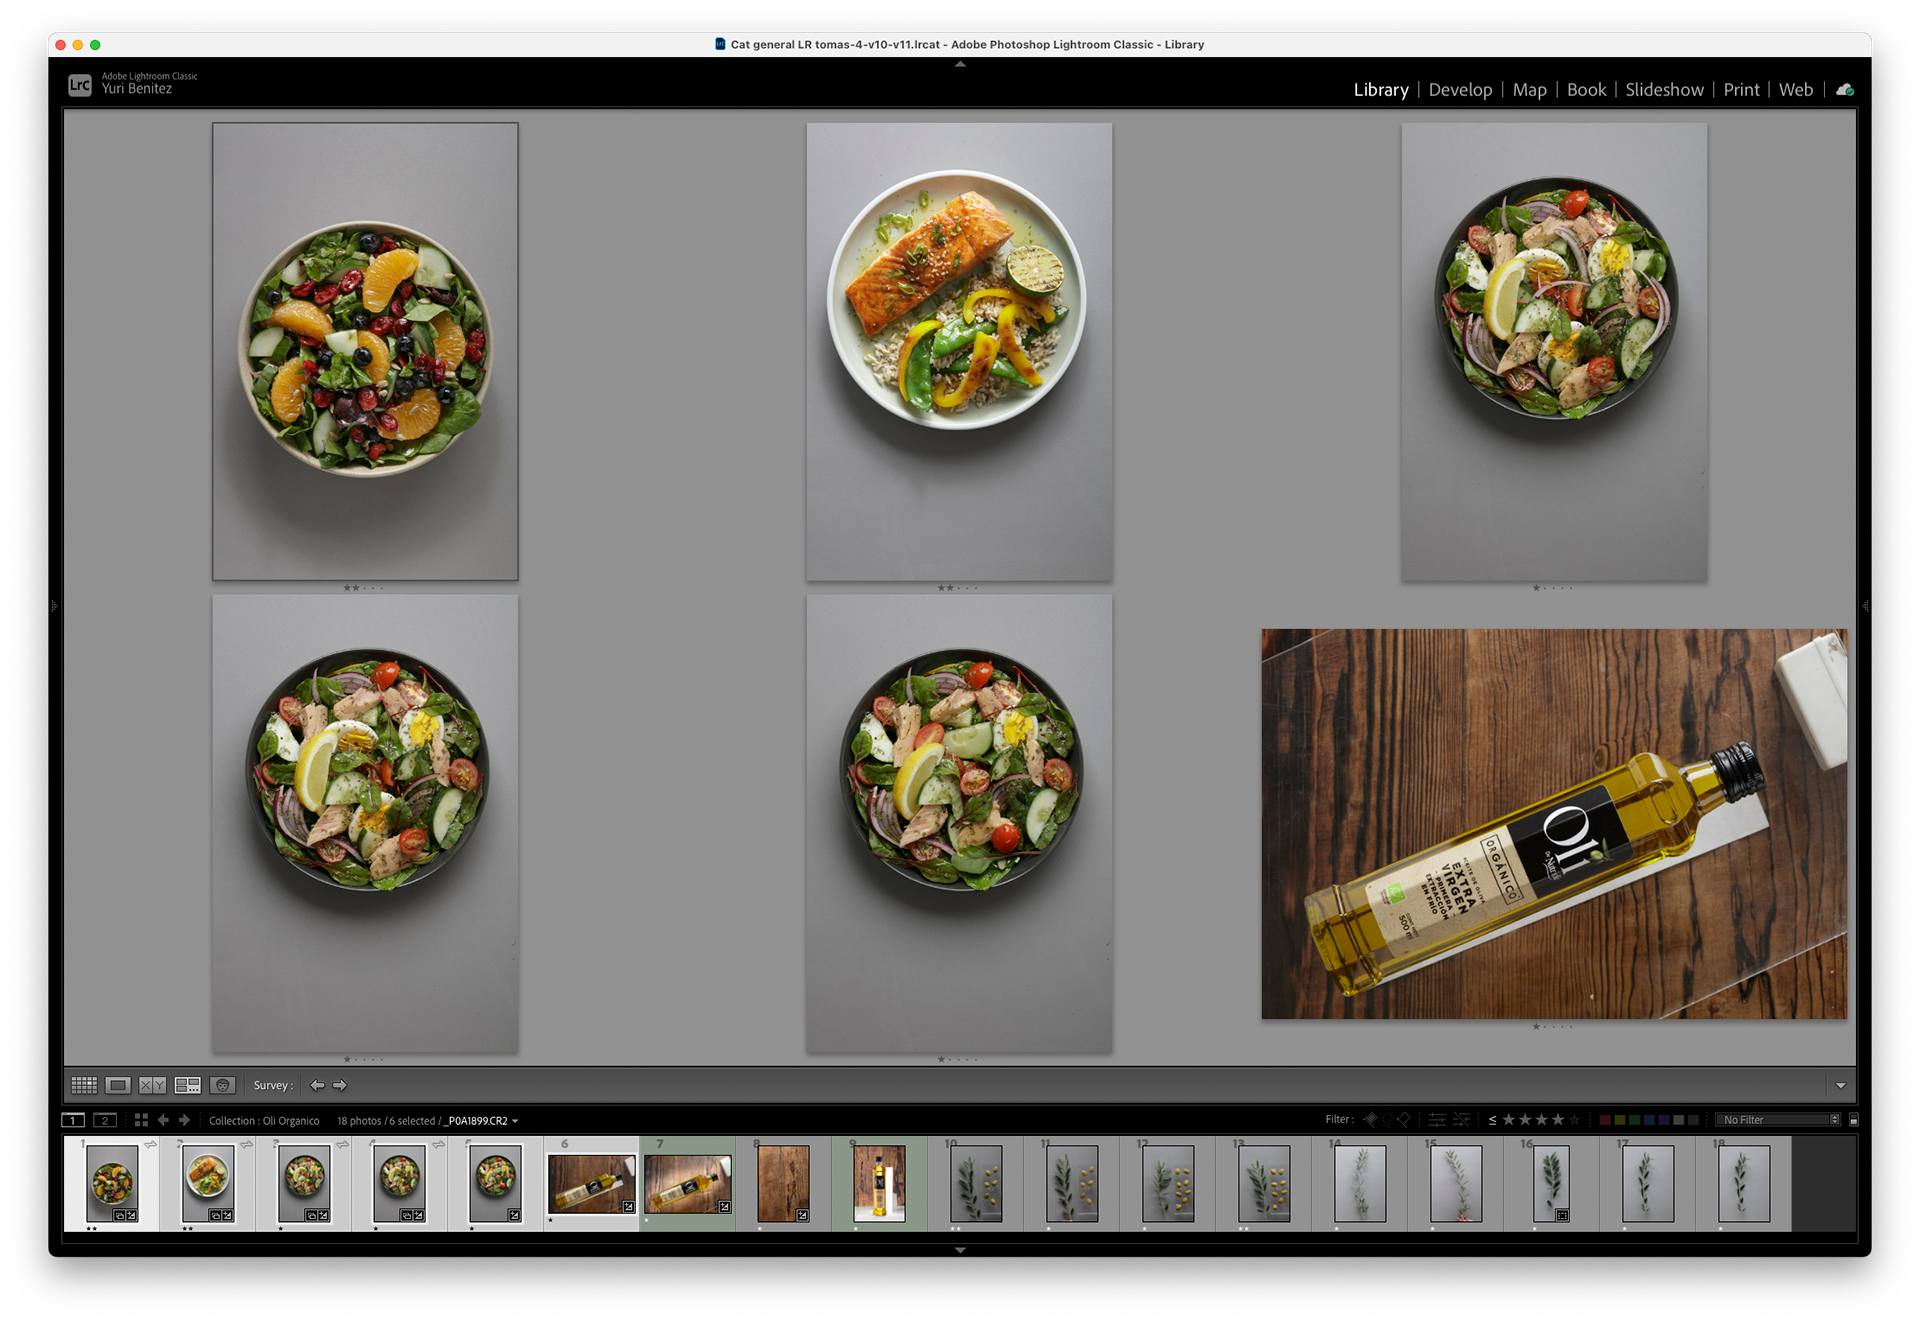This screenshot has height=1321, width=1920.
Task: Toggle filters on/off switch
Action: pos(1853,1120)
